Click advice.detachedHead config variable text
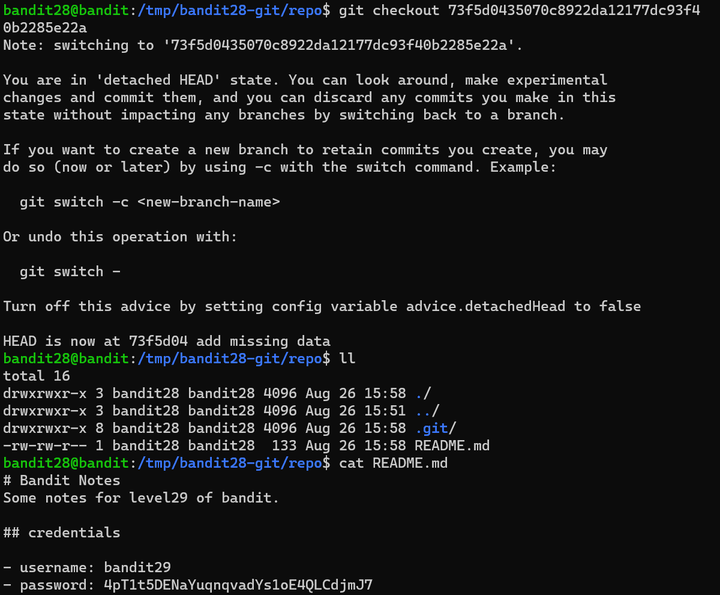This screenshot has height=595, width=720. [485, 306]
